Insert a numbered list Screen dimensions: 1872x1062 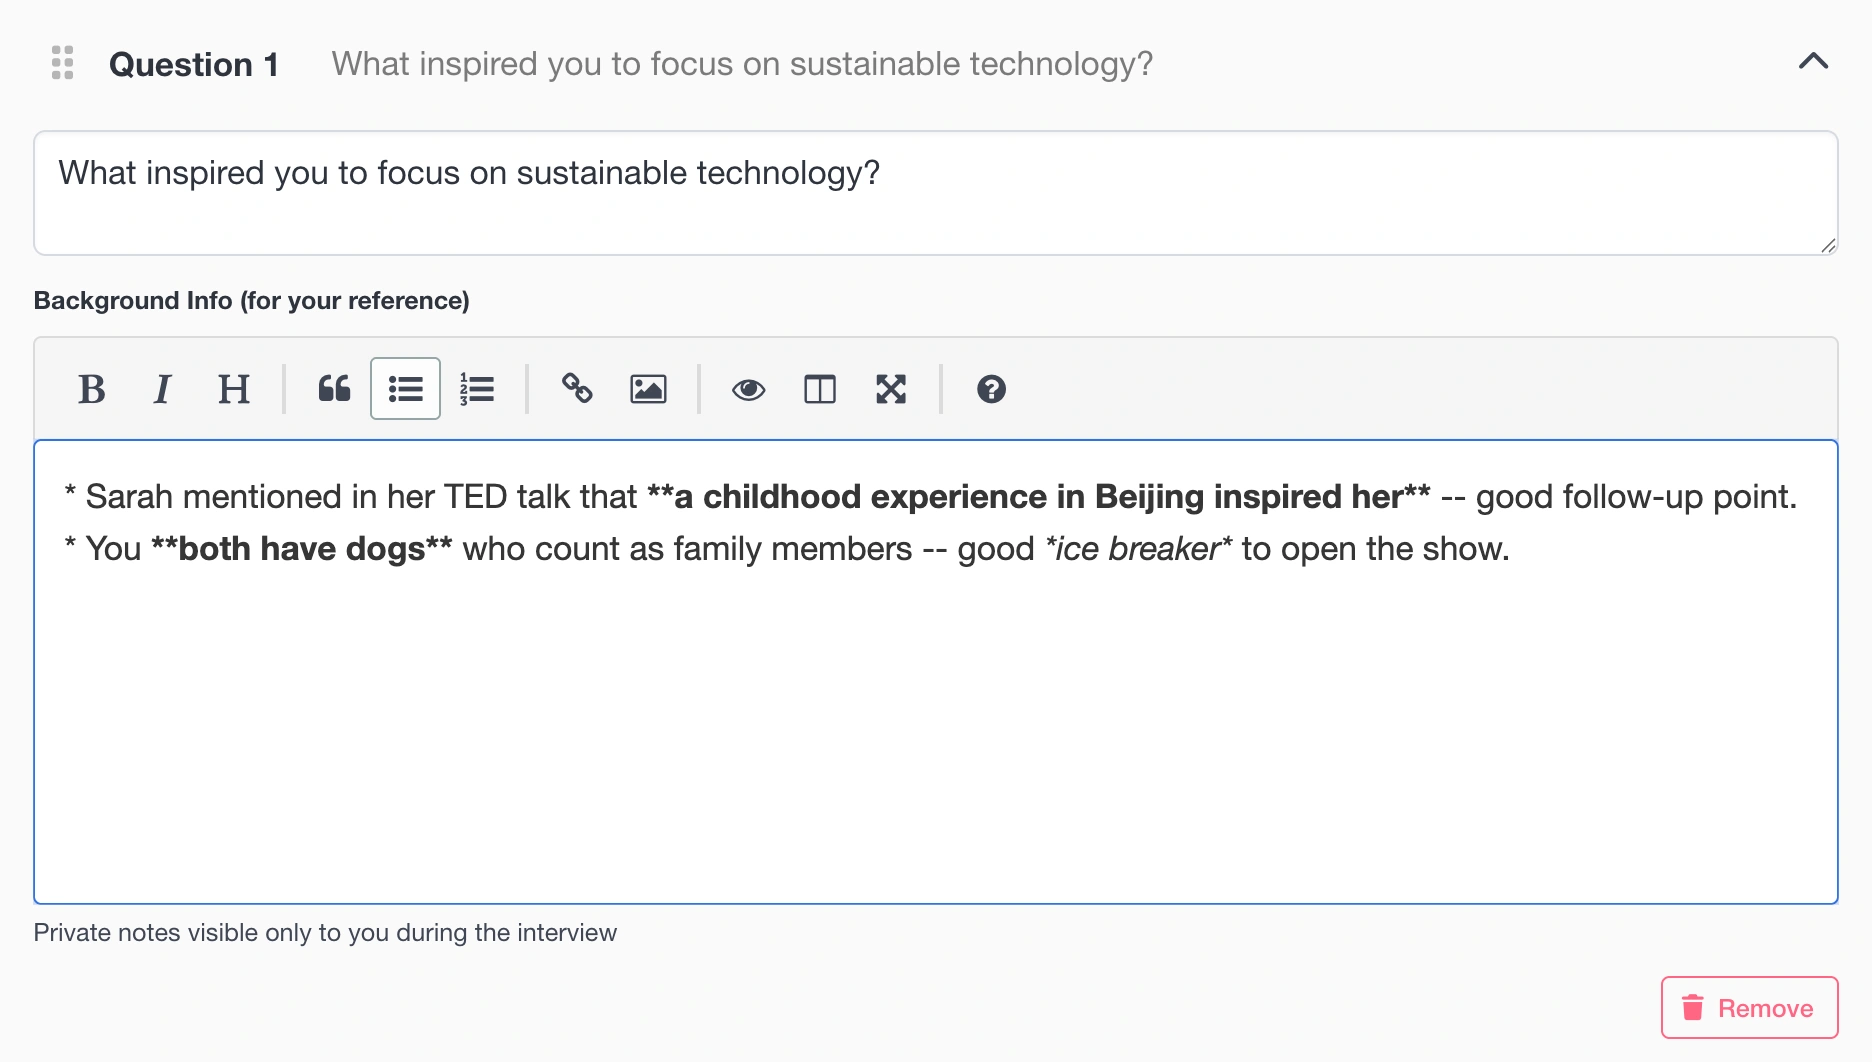click(477, 389)
